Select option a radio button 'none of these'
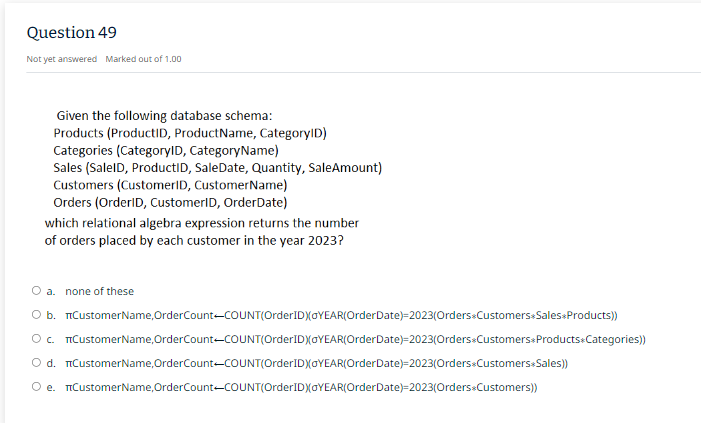701x423 pixels. coord(36,291)
